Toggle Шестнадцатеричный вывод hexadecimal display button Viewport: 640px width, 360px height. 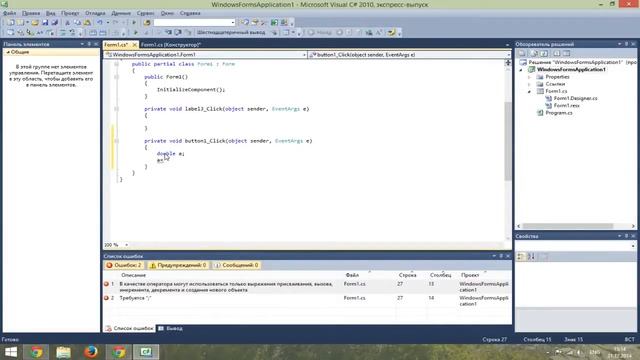(231, 32)
